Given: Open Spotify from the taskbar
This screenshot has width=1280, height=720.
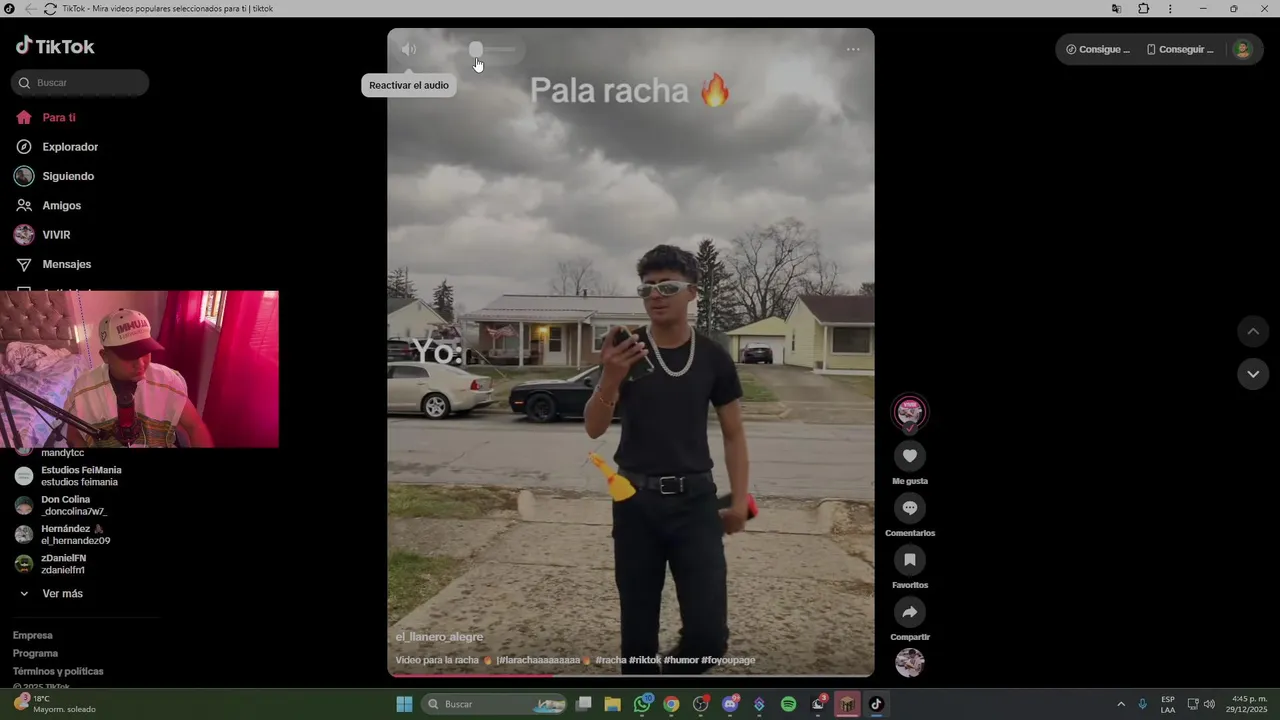Looking at the screenshot, I should (x=788, y=704).
